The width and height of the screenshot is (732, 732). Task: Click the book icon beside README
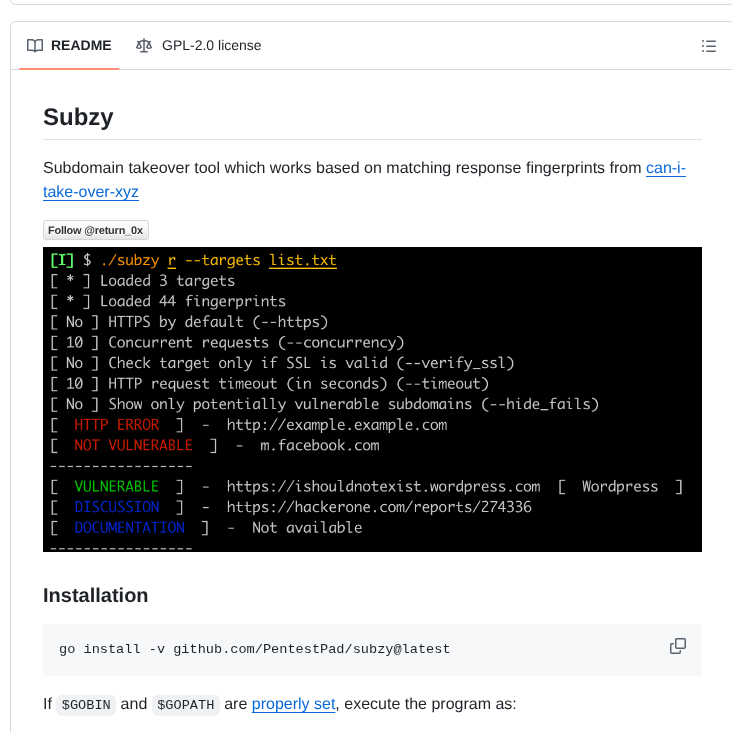coord(35,45)
